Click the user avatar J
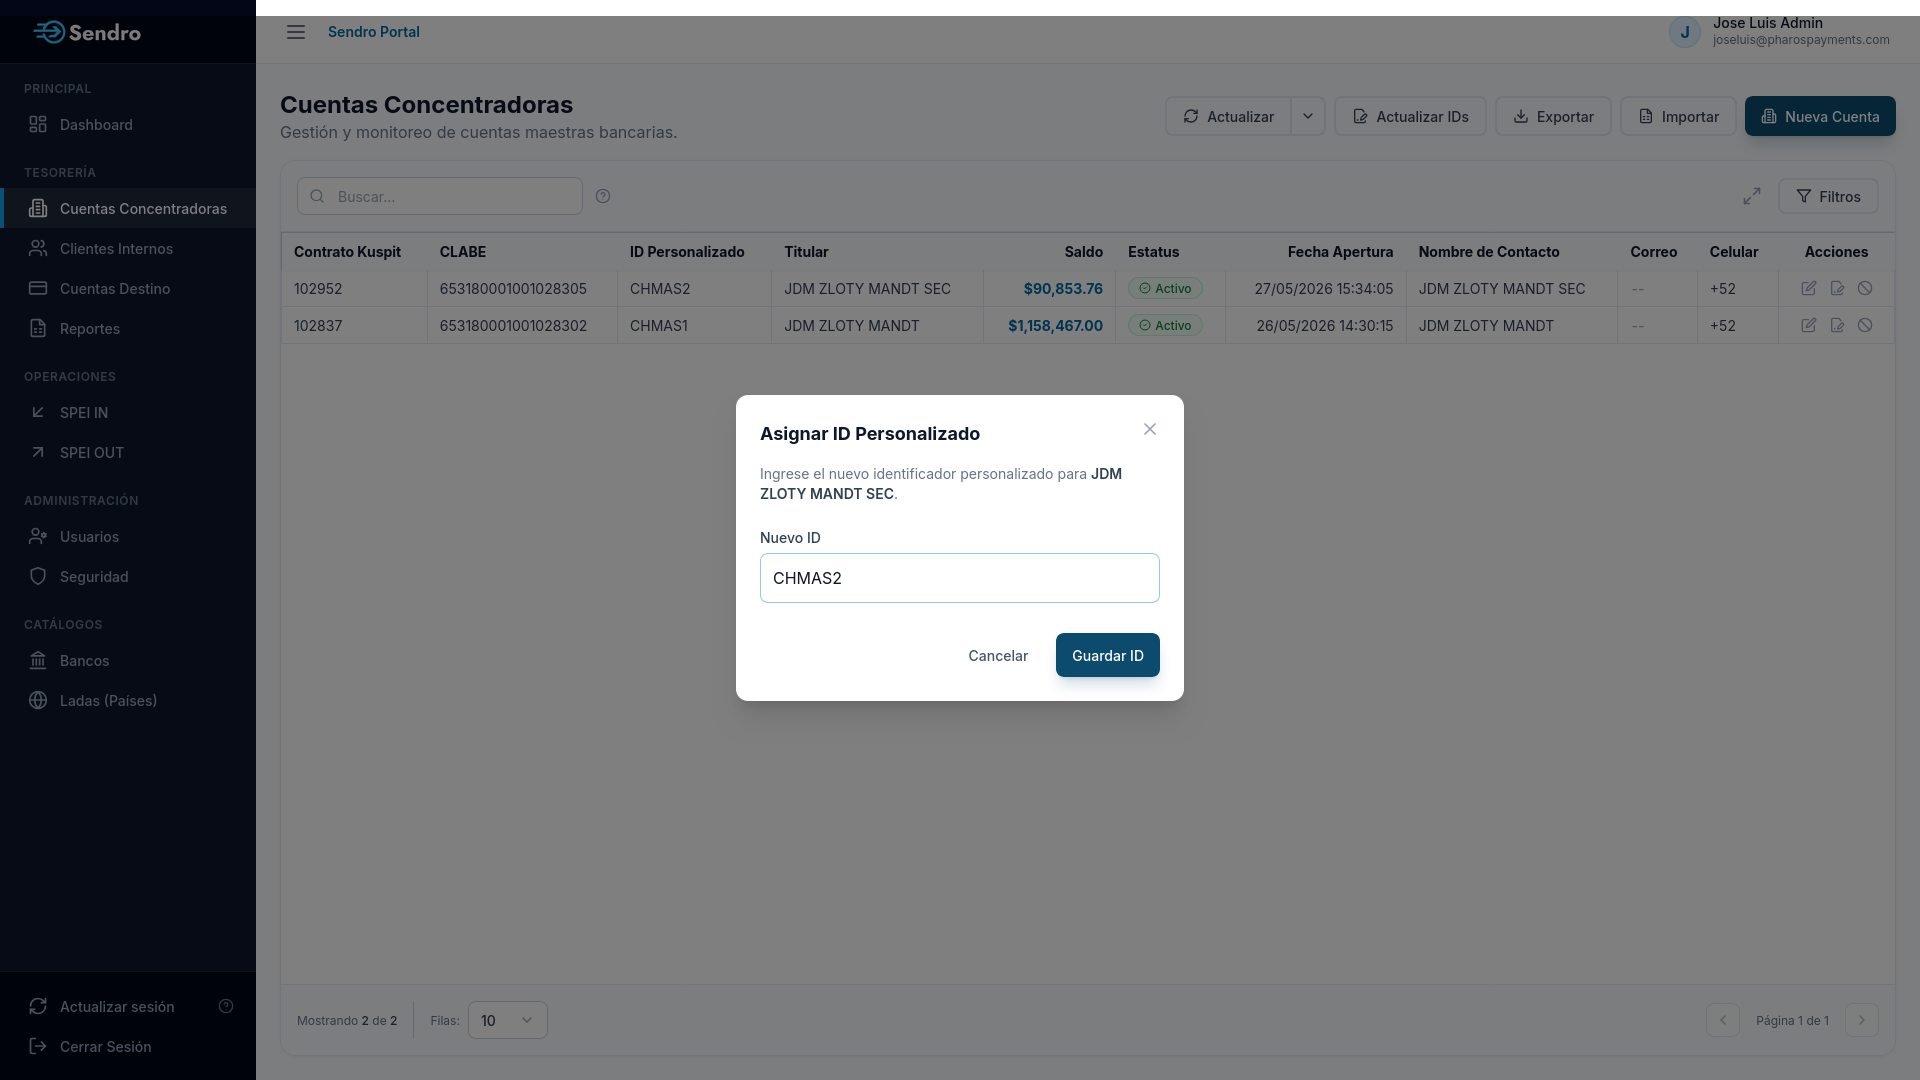1920x1080 pixels. 1685,32
